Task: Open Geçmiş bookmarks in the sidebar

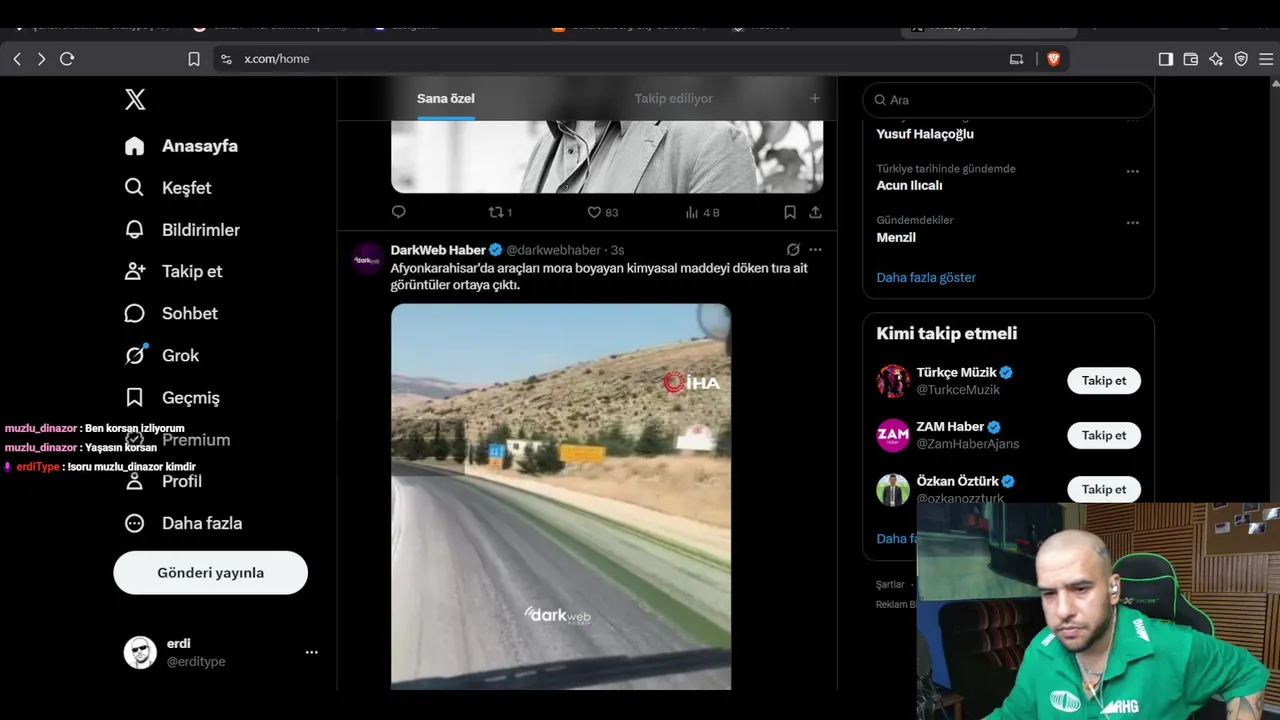Action: click(171, 398)
